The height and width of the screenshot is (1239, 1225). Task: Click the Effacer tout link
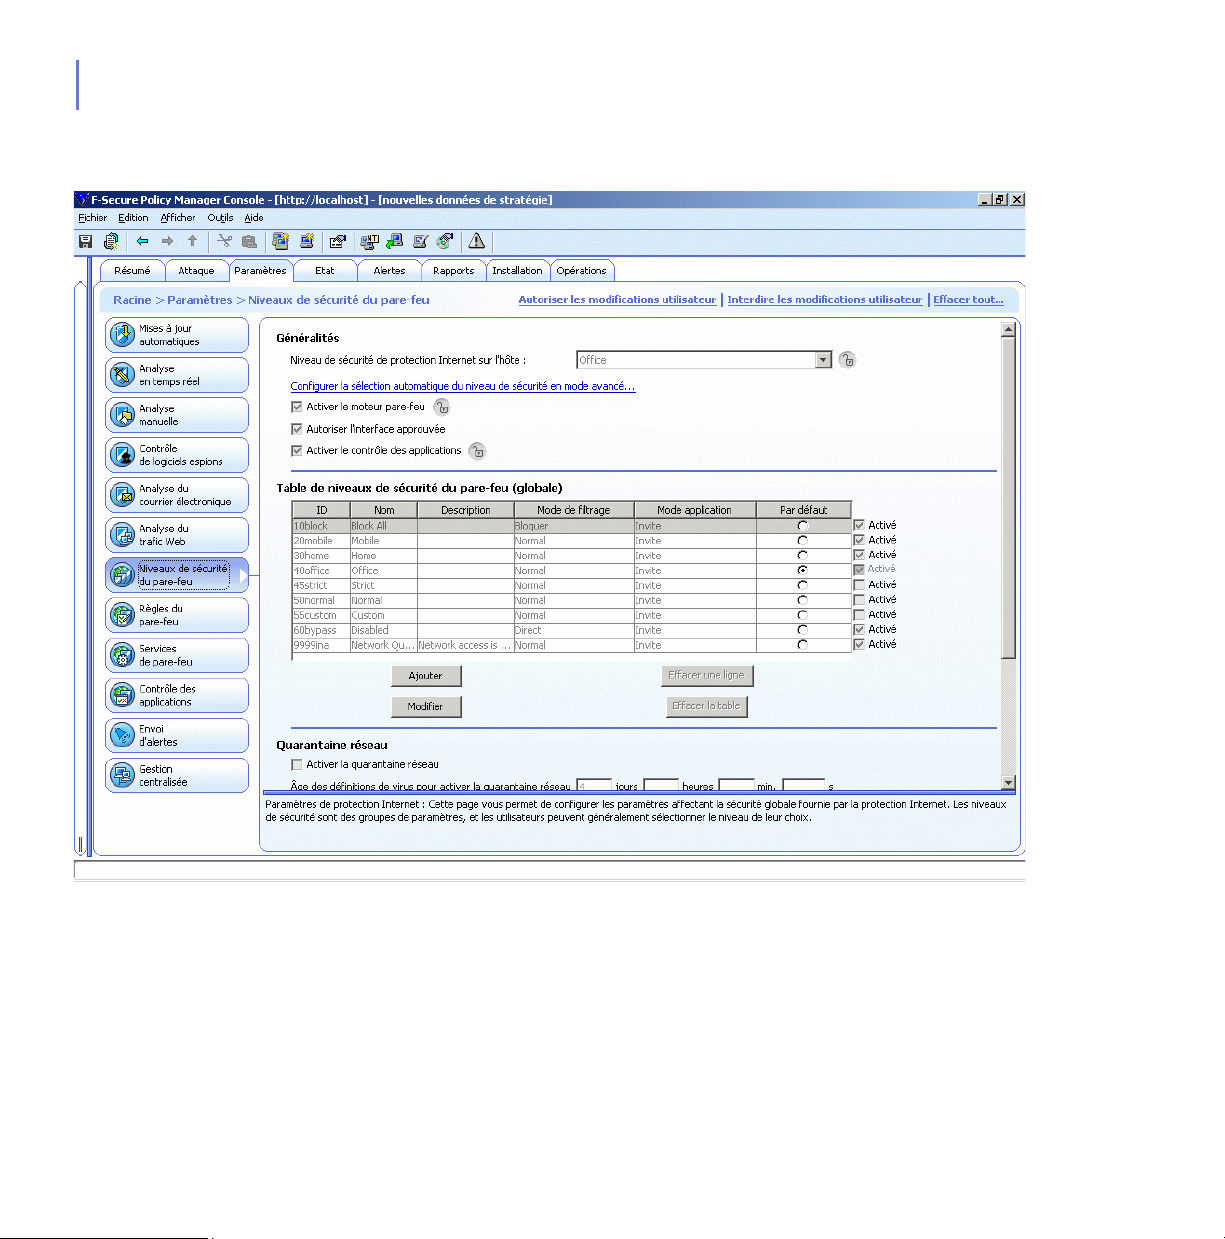coord(968,300)
